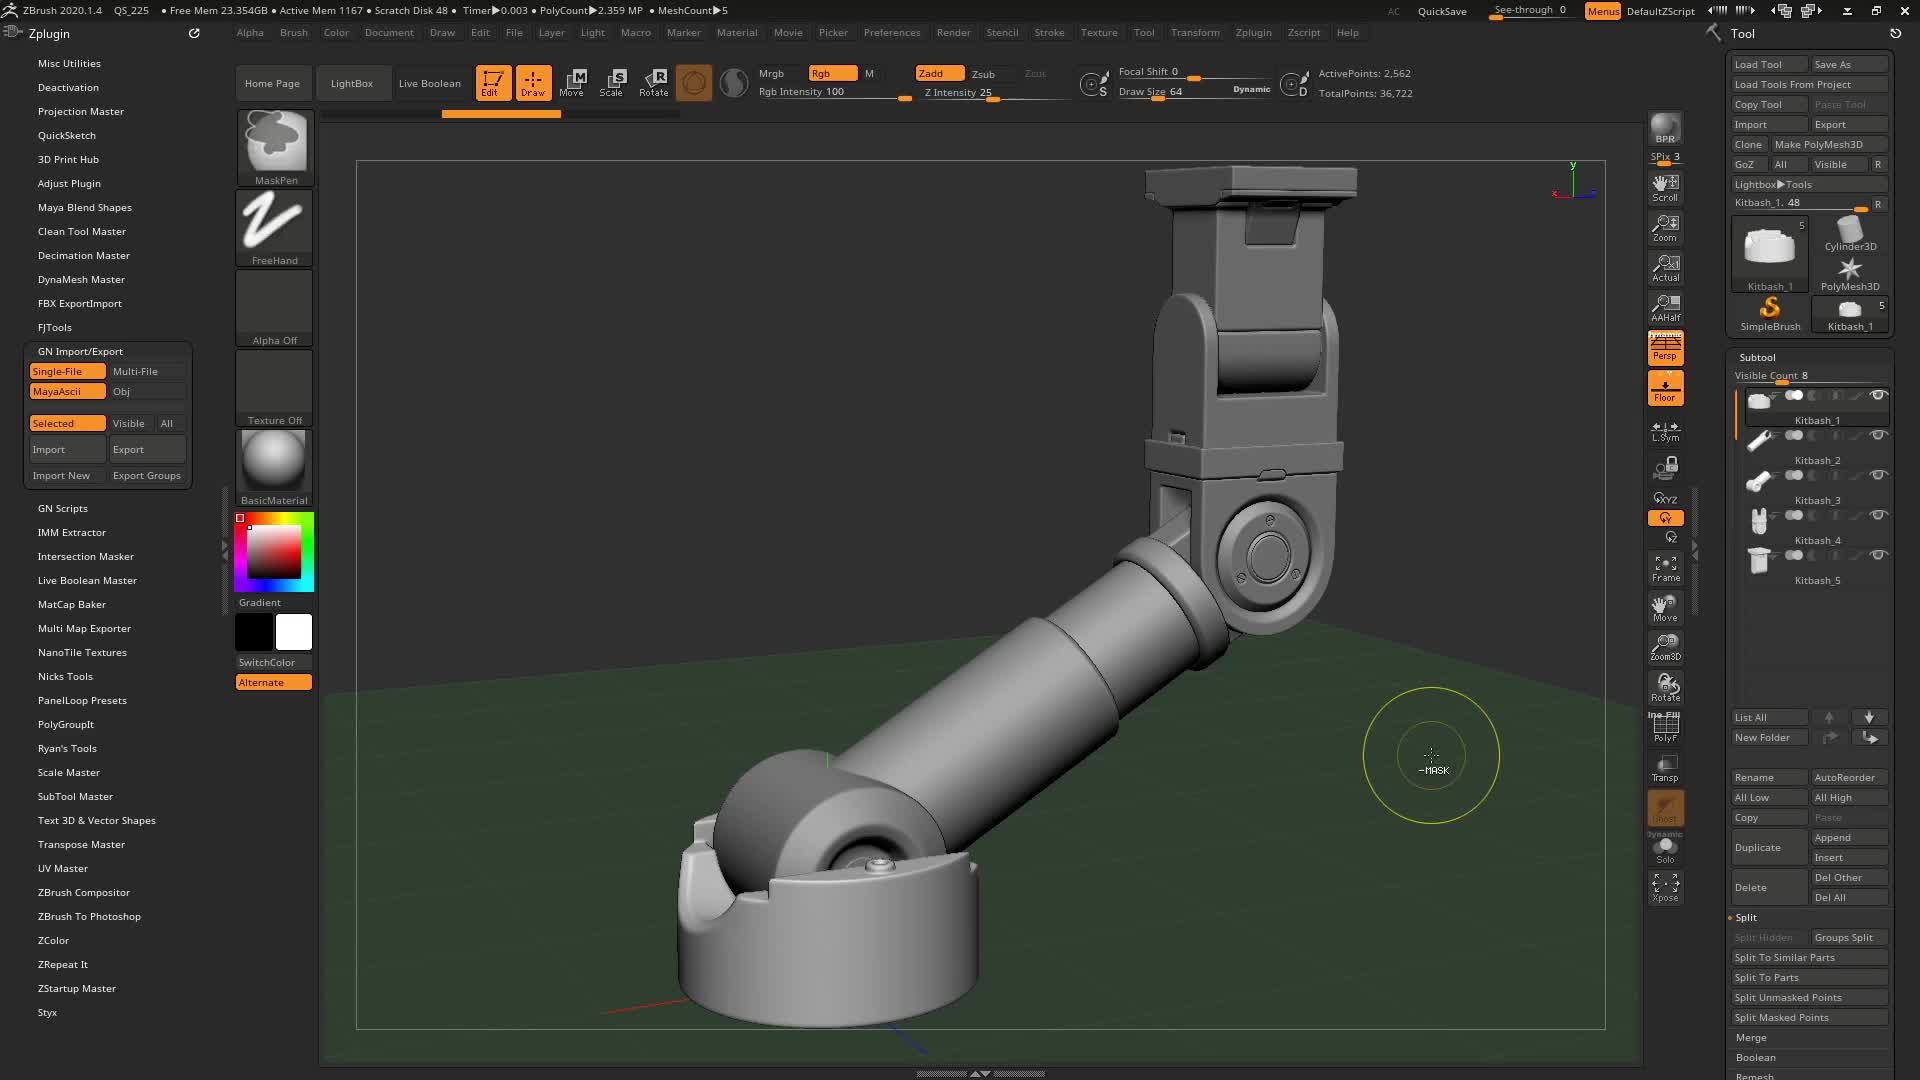Viewport: 1920px width, 1080px height.
Task: Toggle Persp perspective mode
Action: click(x=1665, y=348)
